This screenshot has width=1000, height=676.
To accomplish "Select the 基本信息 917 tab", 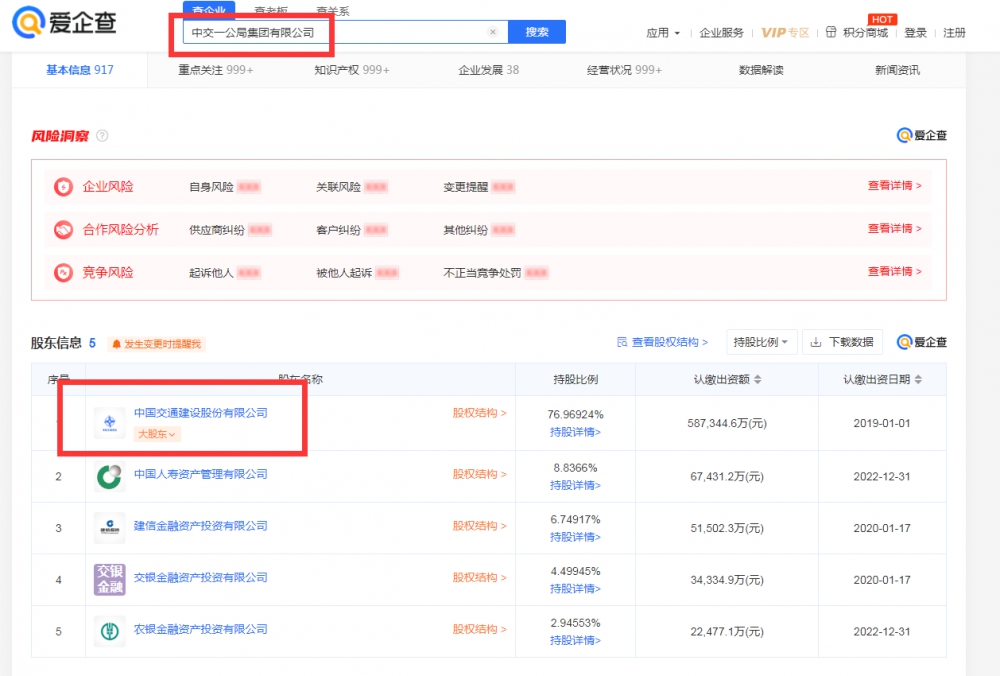I will click(80, 70).
